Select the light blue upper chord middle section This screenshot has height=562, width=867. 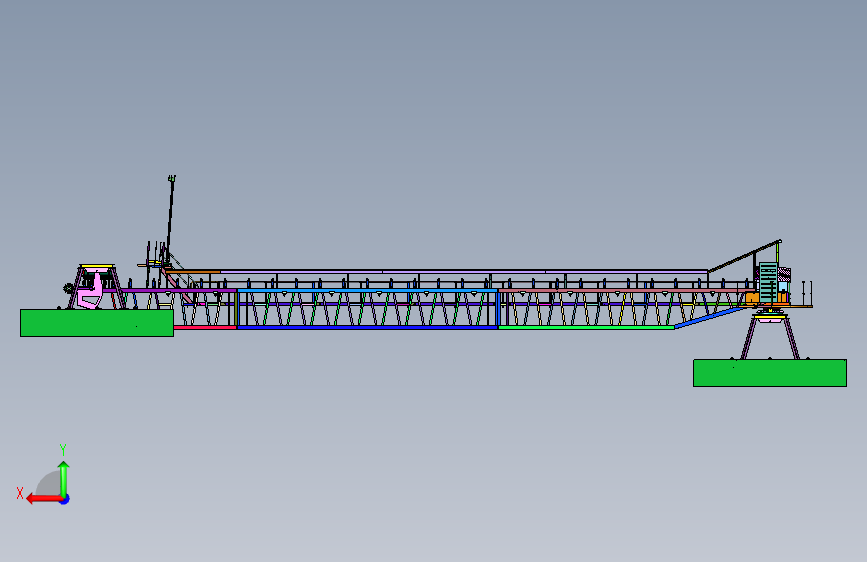[x=368, y=290]
